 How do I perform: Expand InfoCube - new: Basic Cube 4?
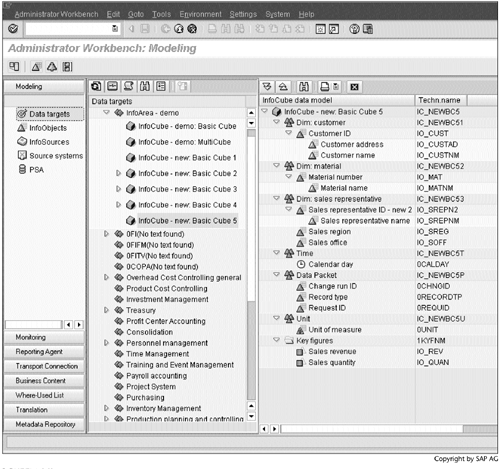click(118, 205)
